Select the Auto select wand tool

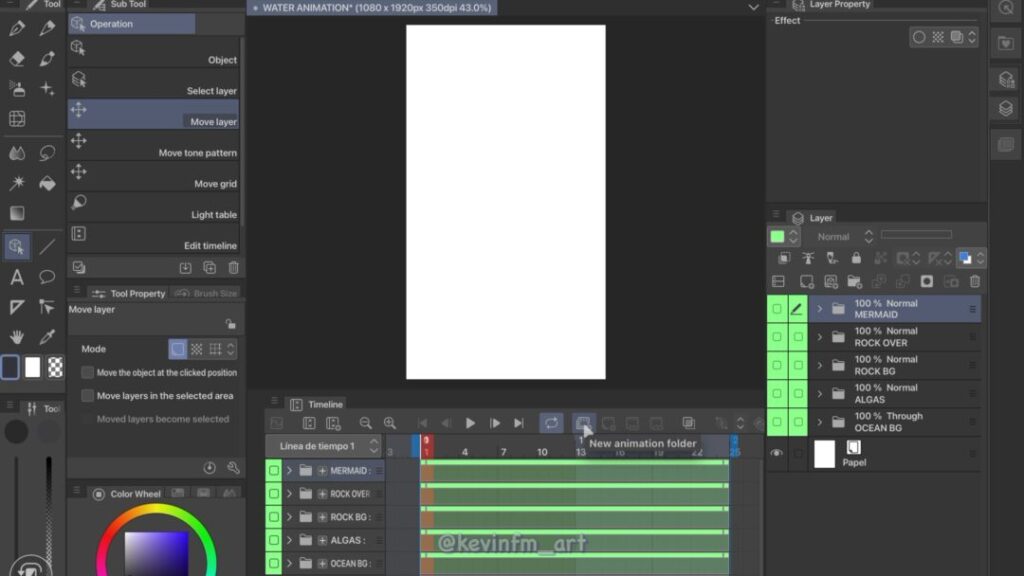click(17, 184)
